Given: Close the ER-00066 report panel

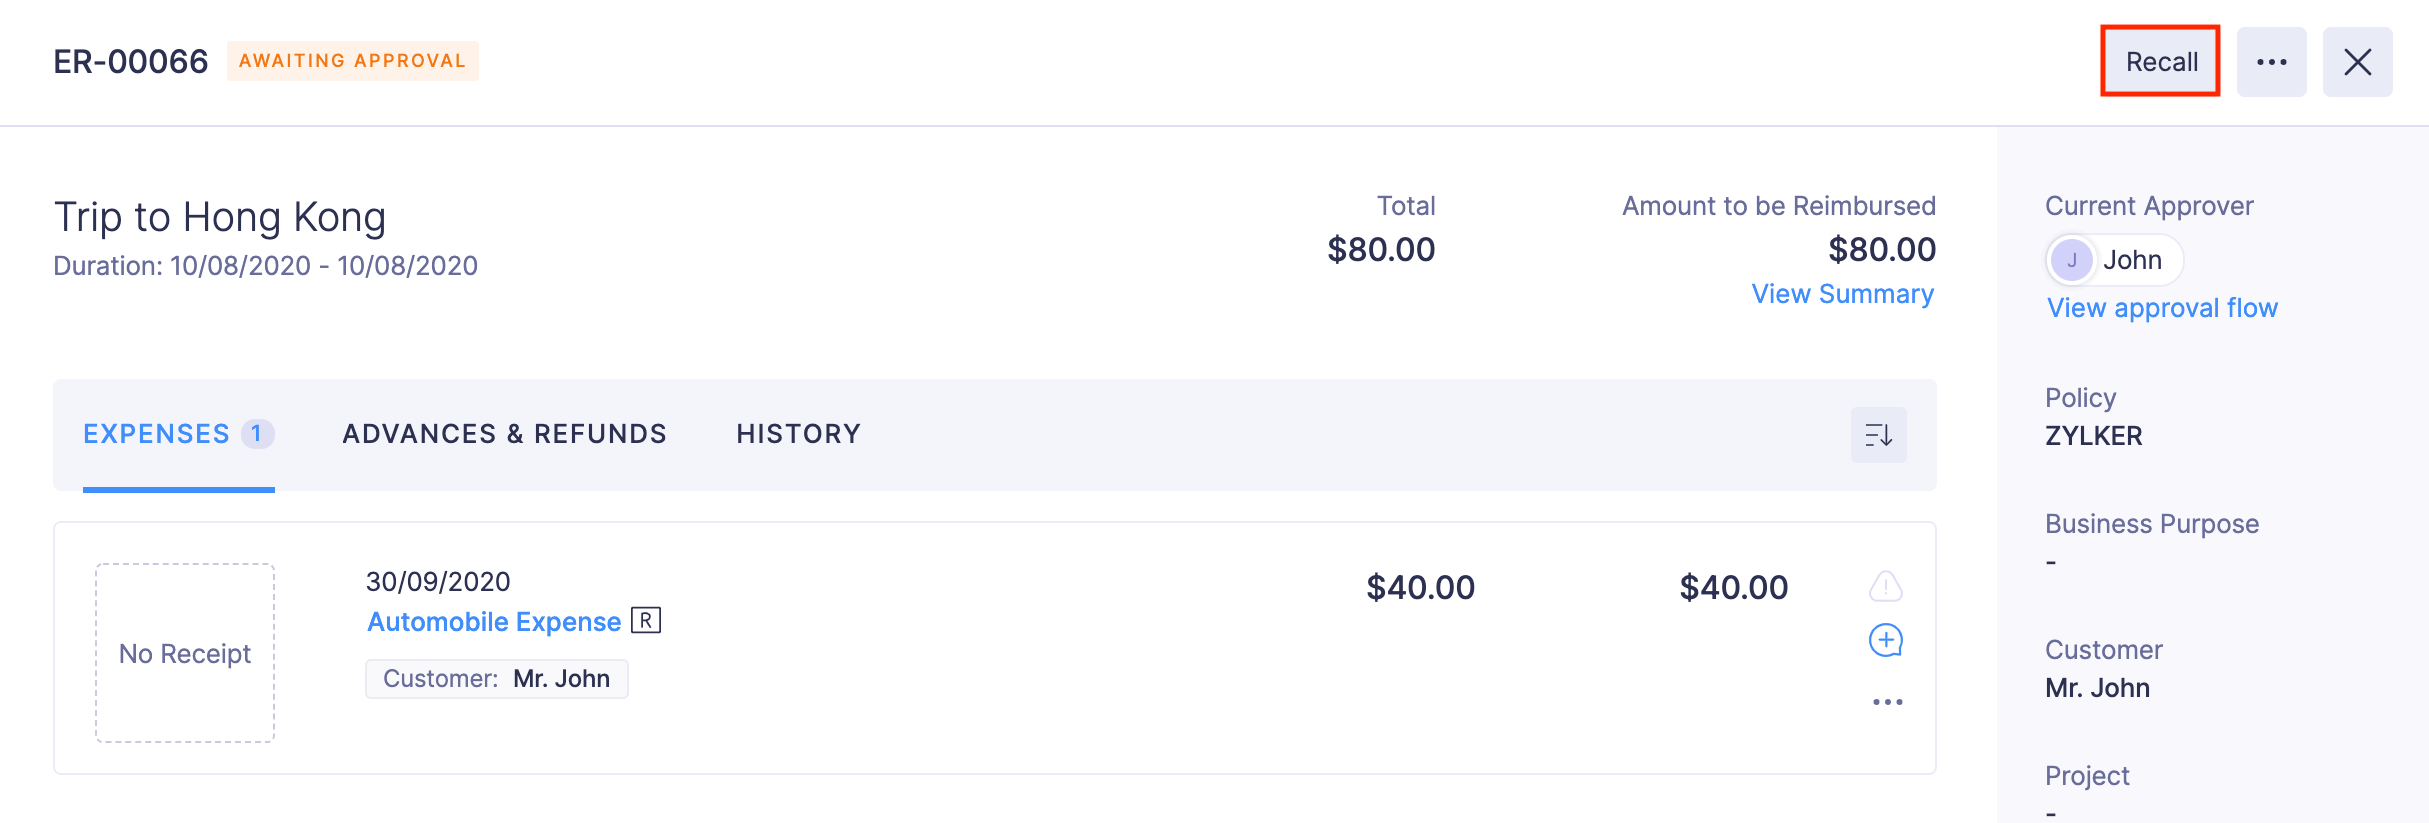Looking at the screenshot, I should (x=2357, y=62).
